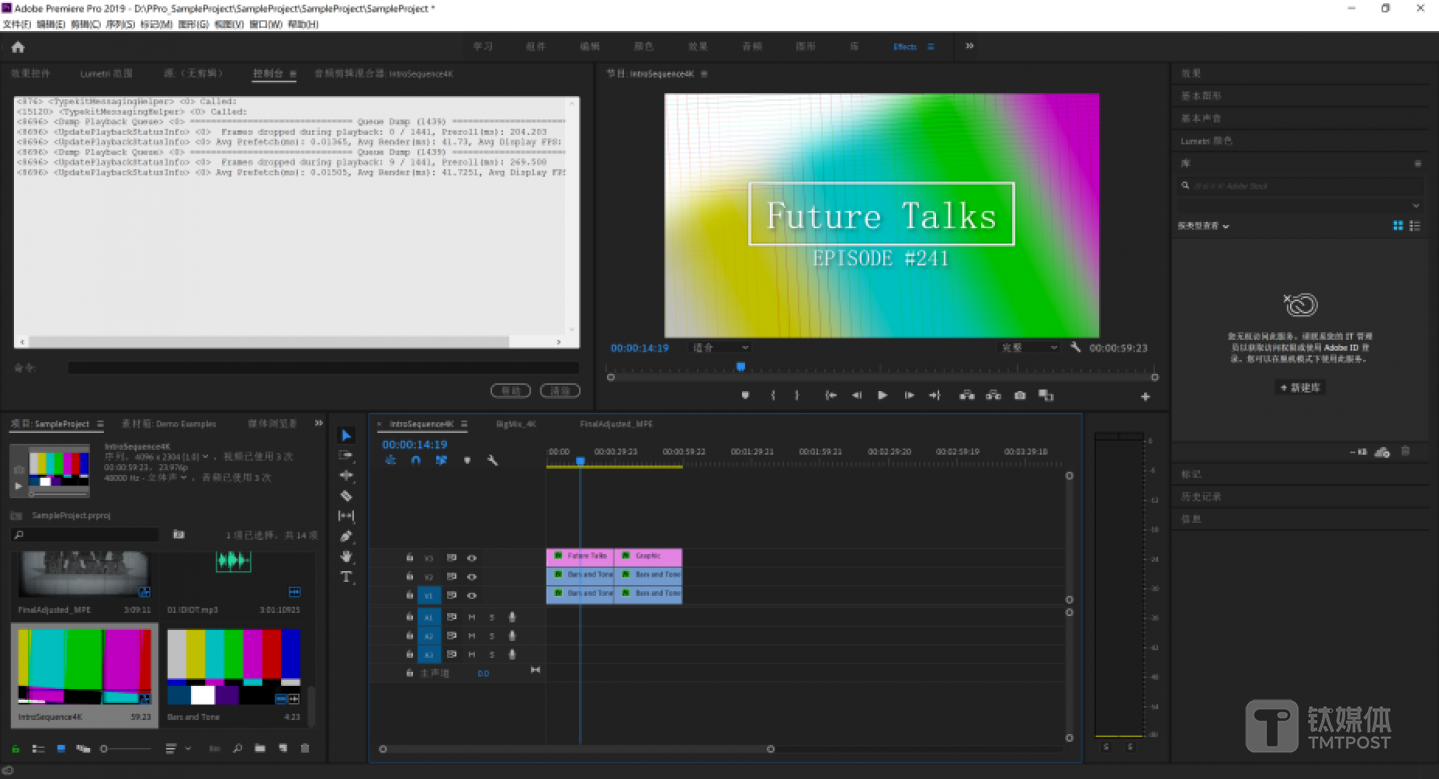Select the Pen tool
Screen dimensions: 1439x779
[346, 536]
